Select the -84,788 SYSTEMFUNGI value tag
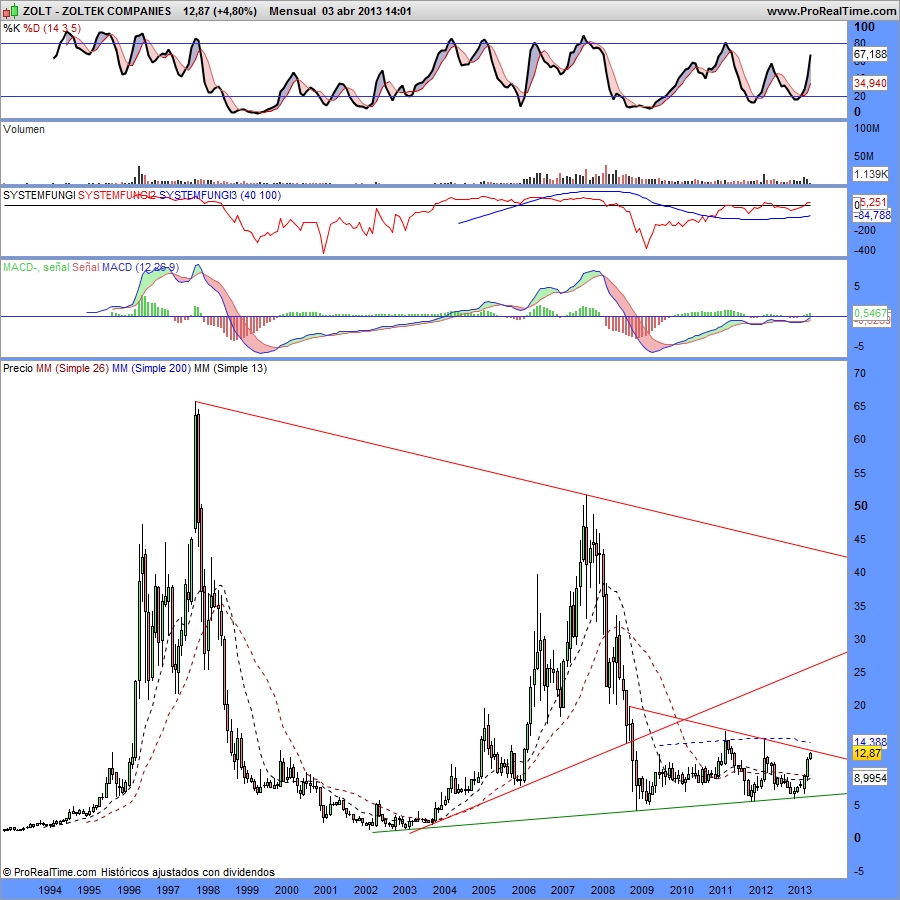This screenshot has height=900, width=900. [871, 215]
